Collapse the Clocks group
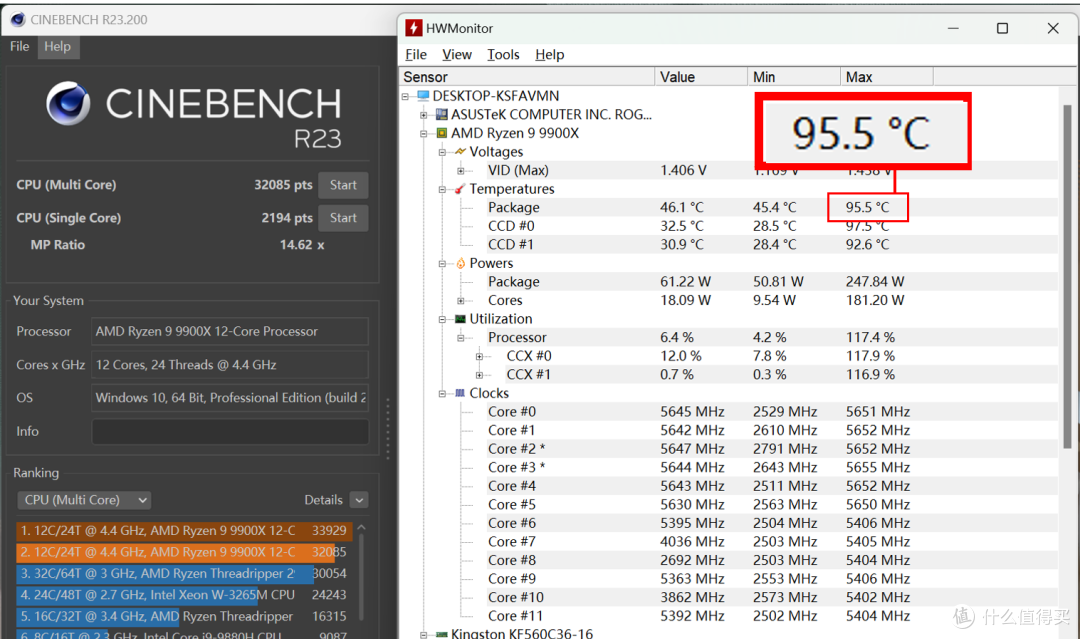This screenshot has width=1080, height=639. [443, 394]
